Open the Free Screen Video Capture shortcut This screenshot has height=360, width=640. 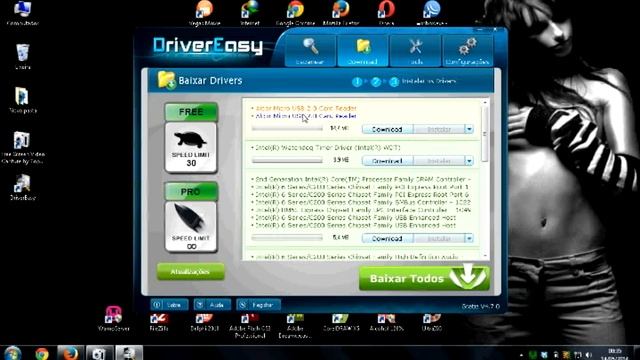[22, 147]
